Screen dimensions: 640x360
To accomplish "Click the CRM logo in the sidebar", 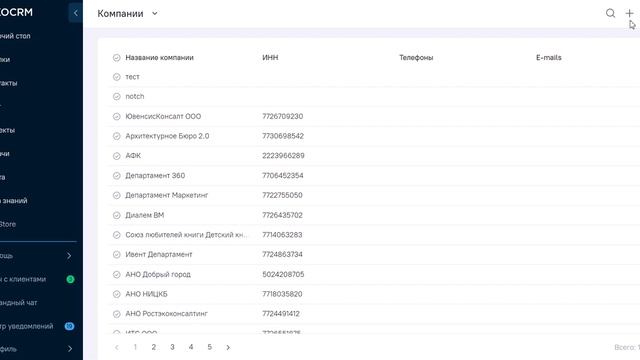I will pyautogui.click(x=16, y=12).
